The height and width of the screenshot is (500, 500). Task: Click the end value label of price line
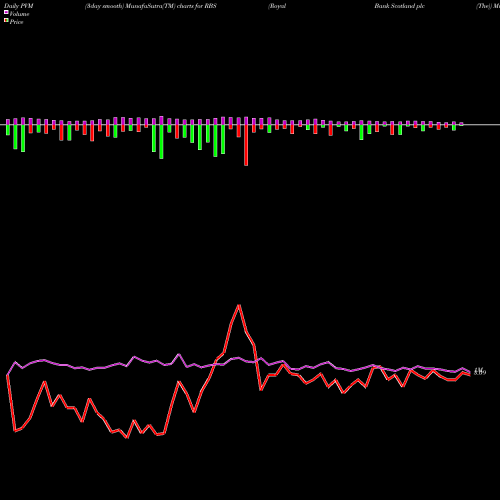480,372
